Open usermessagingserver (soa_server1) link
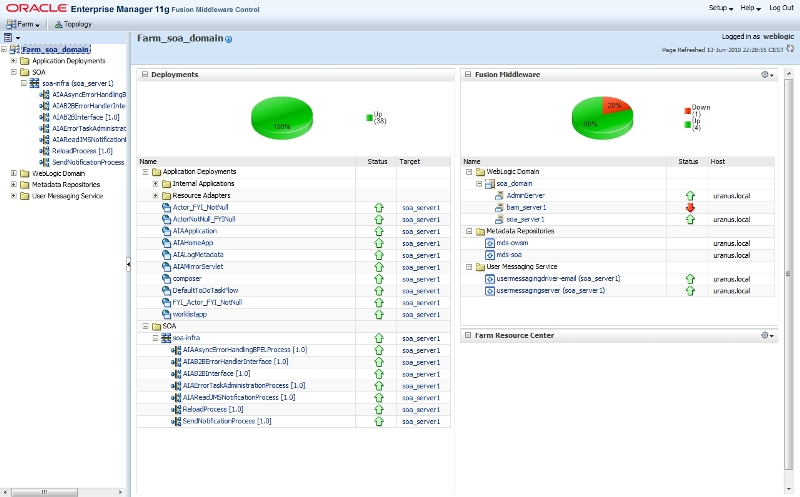The width and height of the screenshot is (800, 497). pos(551,290)
